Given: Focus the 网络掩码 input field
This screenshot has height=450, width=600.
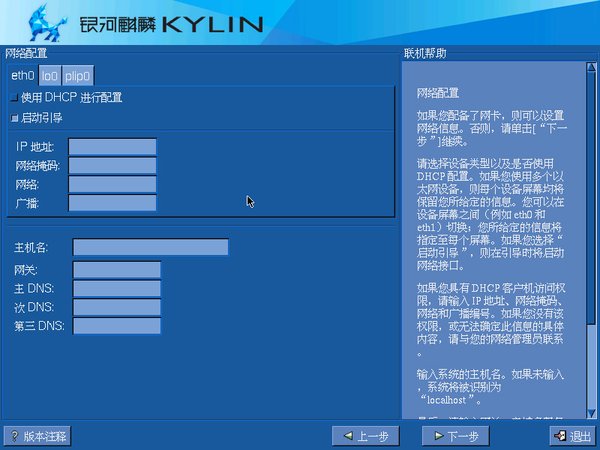Looking at the screenshot, I should (x=112, y=166).
